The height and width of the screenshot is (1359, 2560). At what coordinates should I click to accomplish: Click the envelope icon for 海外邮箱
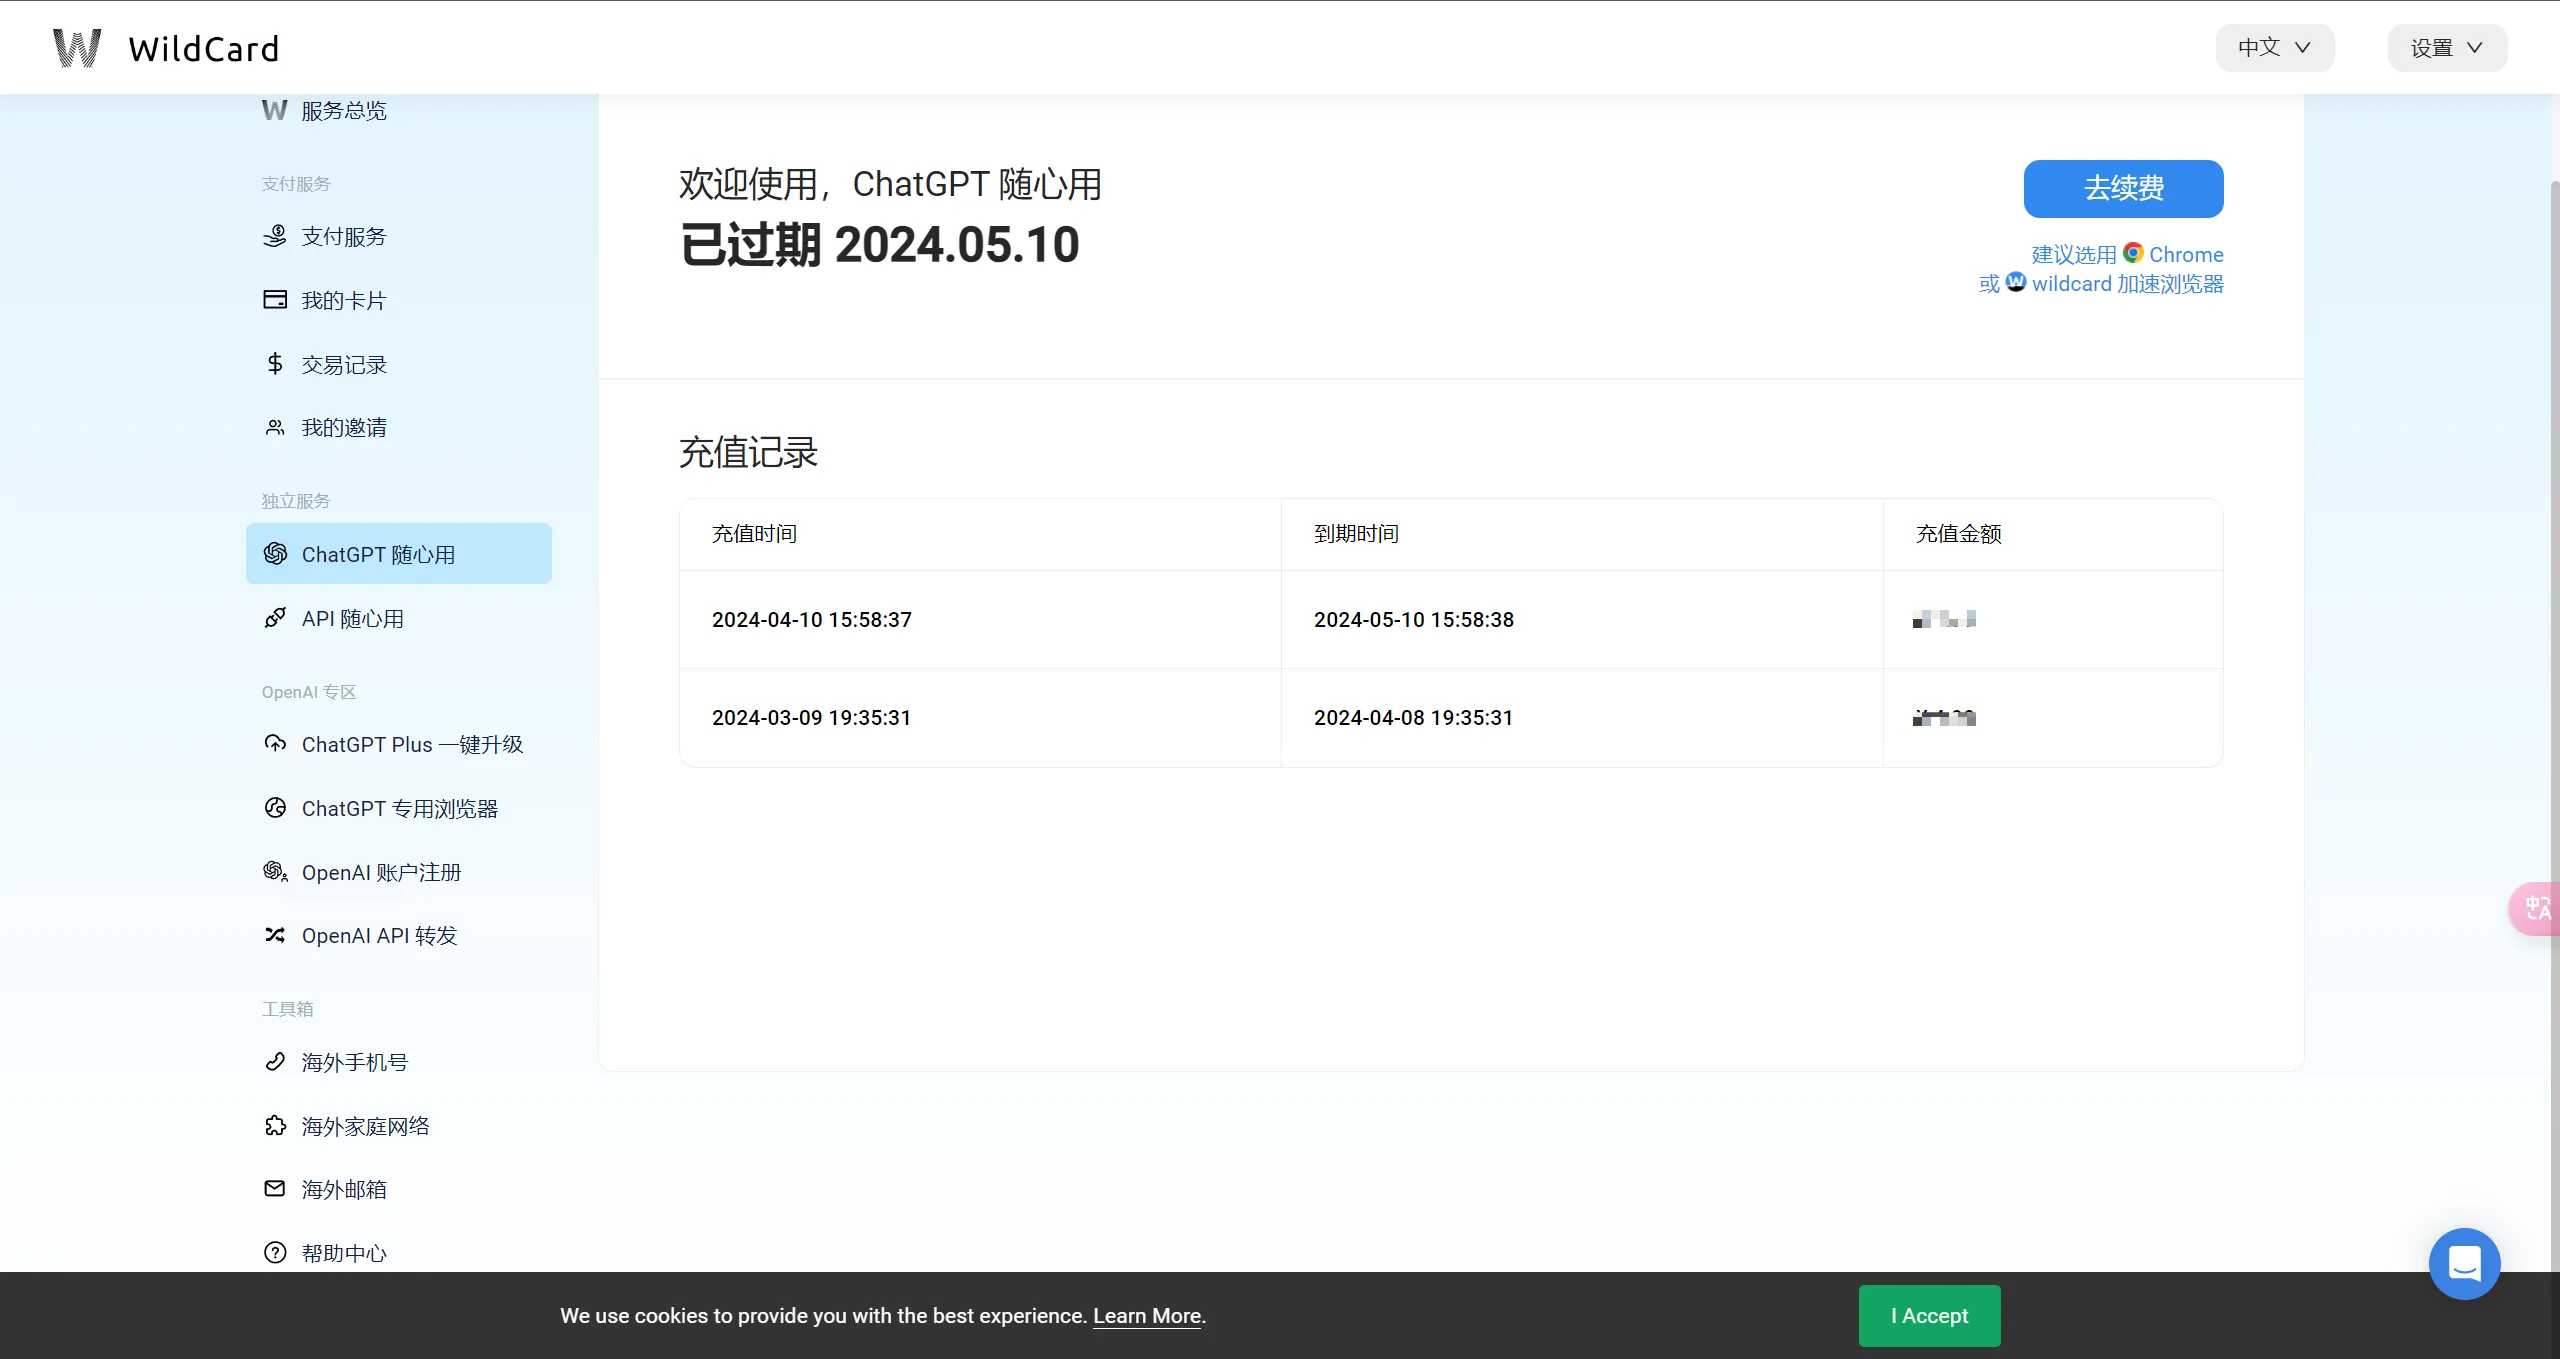tap(275, 1188)
